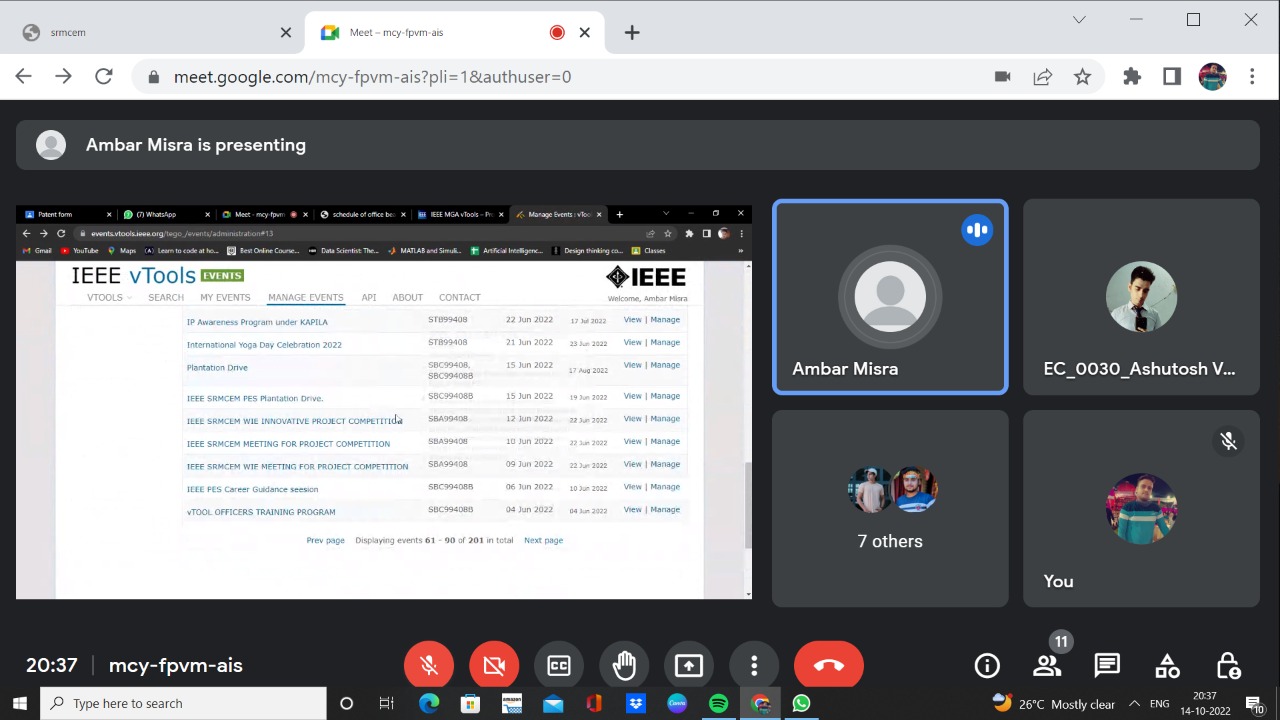1280x720 pixels.
Task: Open a new Chrome tab
Action: (x=632, y=33)
